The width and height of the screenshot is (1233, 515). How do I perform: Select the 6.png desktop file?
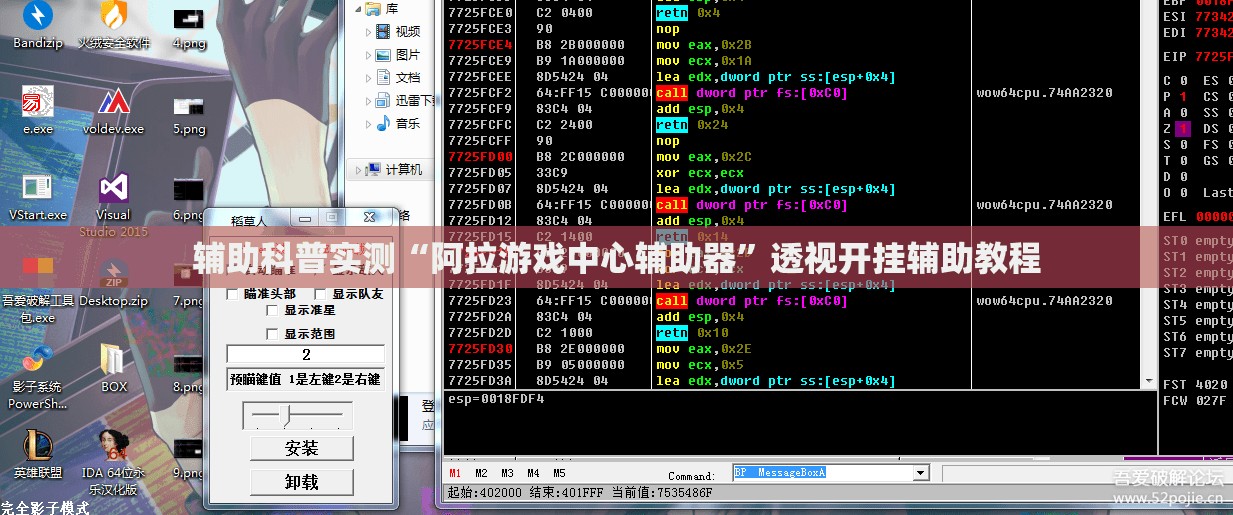[189, 198]
